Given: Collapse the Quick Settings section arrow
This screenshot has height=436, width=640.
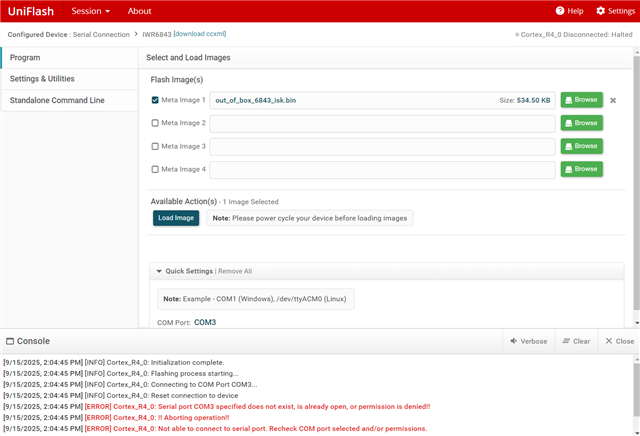Looking at the screenshot, I should click(x=159, y=271).
